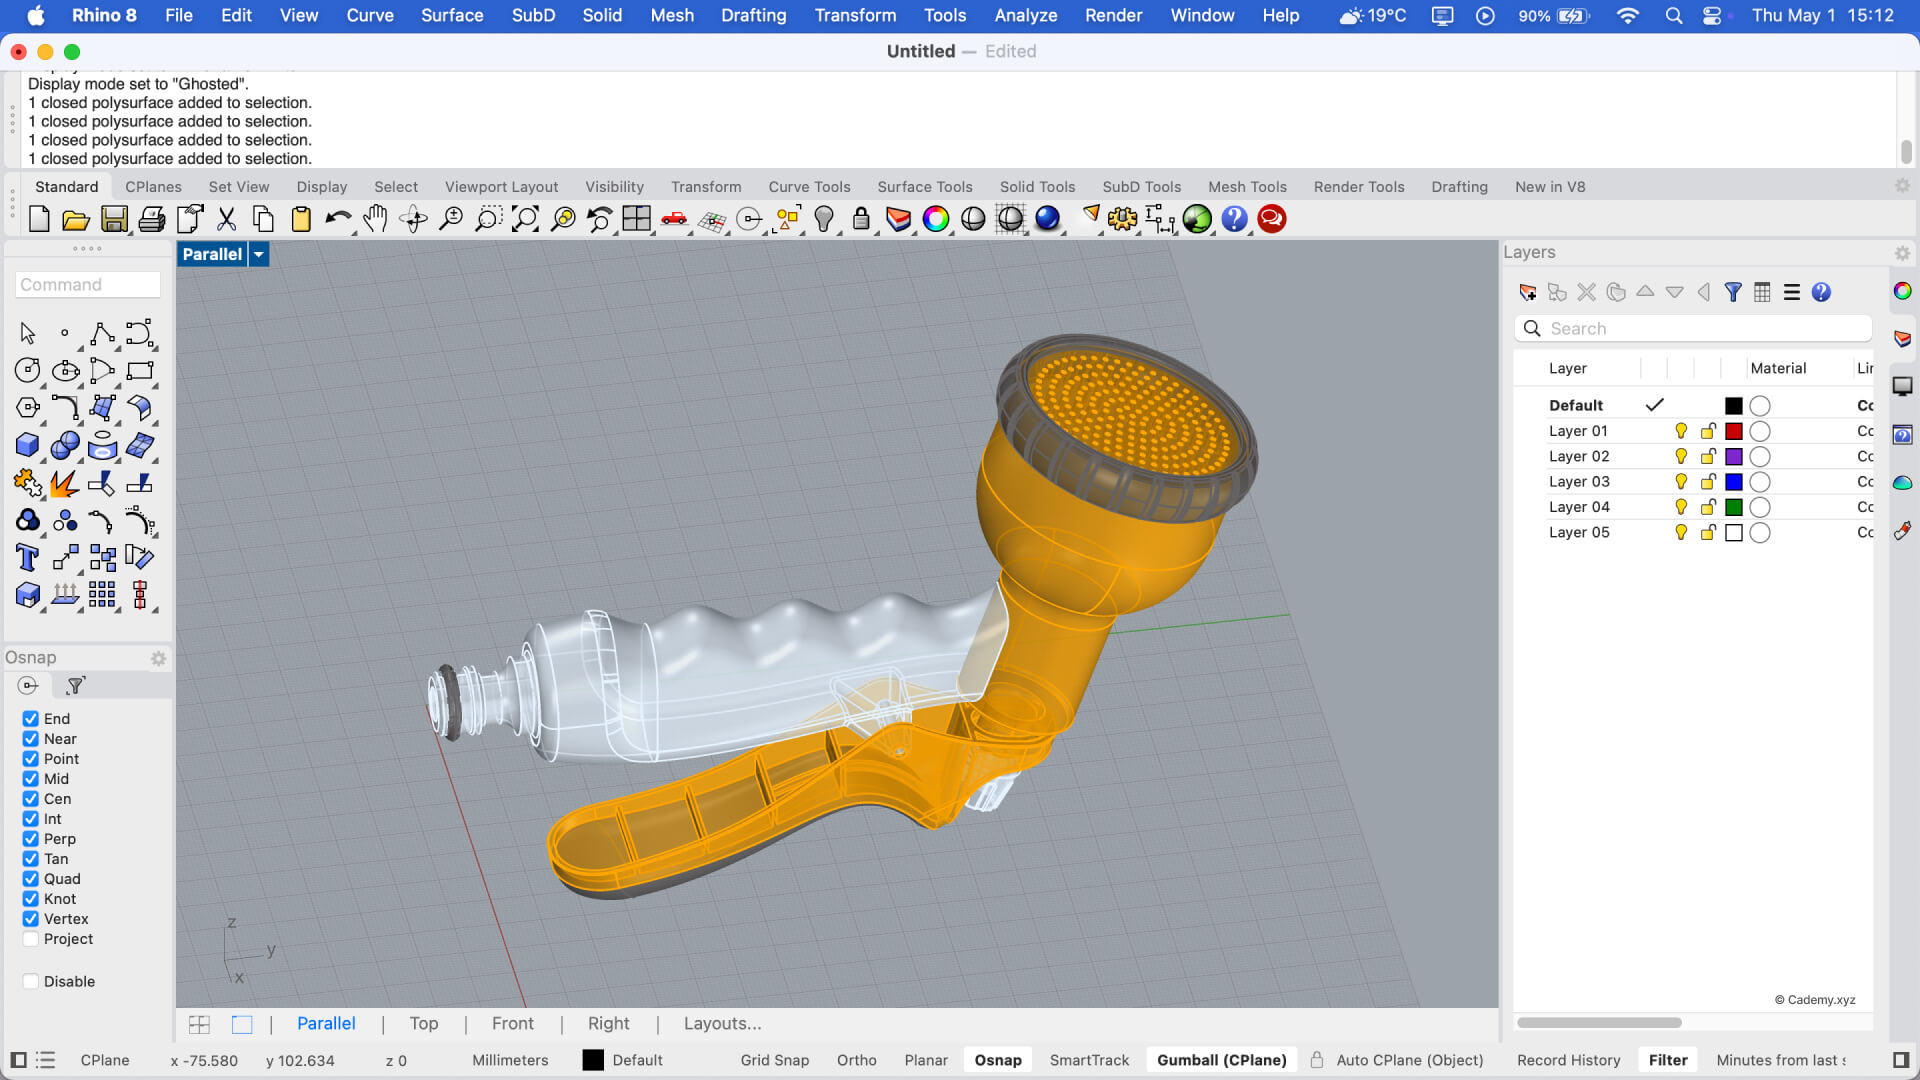
Task: Hide Layer 01 with its lightbulb
Action: click(1681, 431)
